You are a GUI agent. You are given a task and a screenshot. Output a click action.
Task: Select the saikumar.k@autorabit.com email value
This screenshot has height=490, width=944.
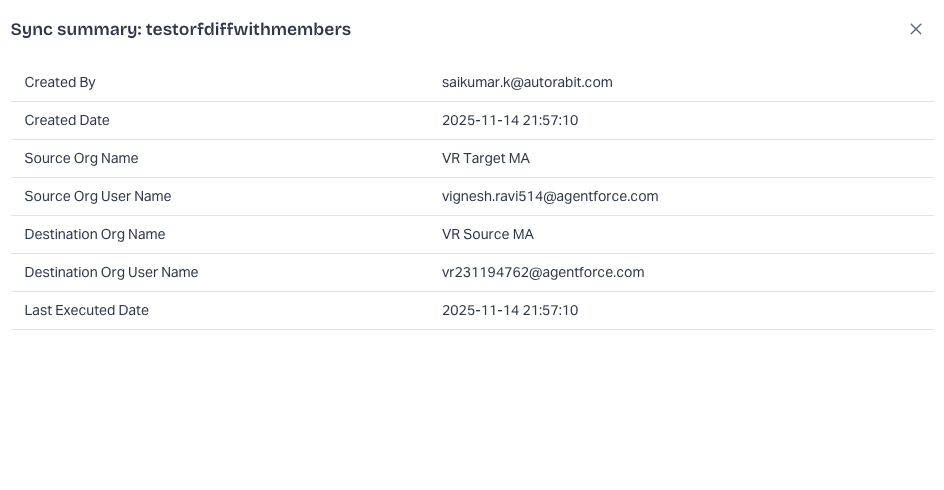pos(527,82)
